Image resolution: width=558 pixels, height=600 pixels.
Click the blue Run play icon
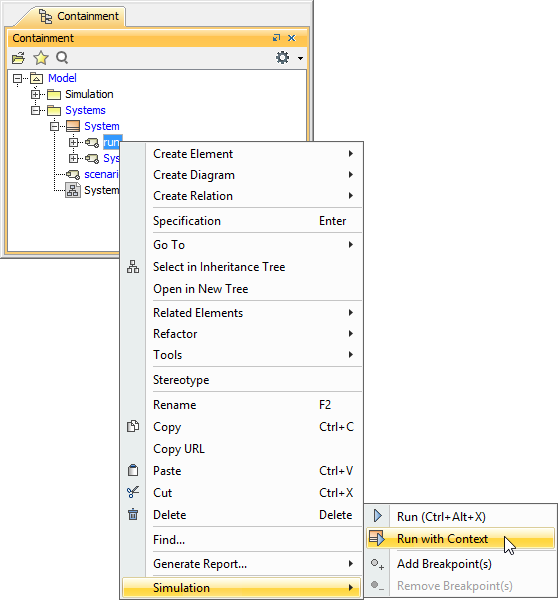click(x=378, y=516)
